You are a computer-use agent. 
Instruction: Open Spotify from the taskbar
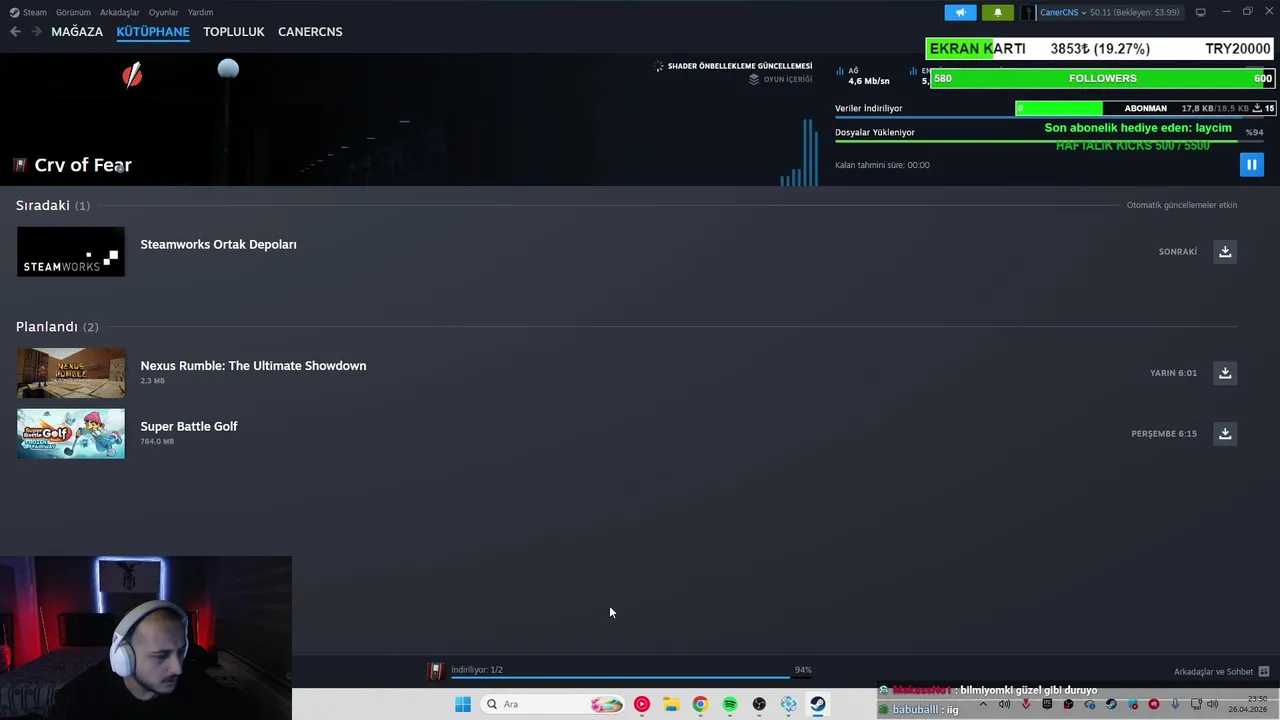point(730,704)
